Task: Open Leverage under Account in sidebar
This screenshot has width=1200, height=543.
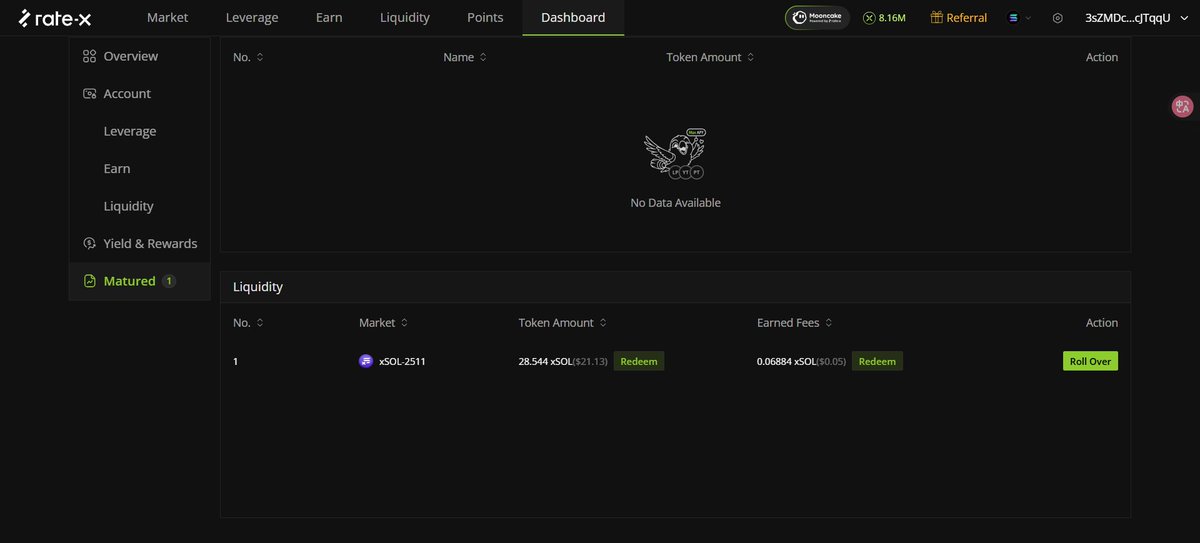Action: pyautogui.click(x=130, y=131)
